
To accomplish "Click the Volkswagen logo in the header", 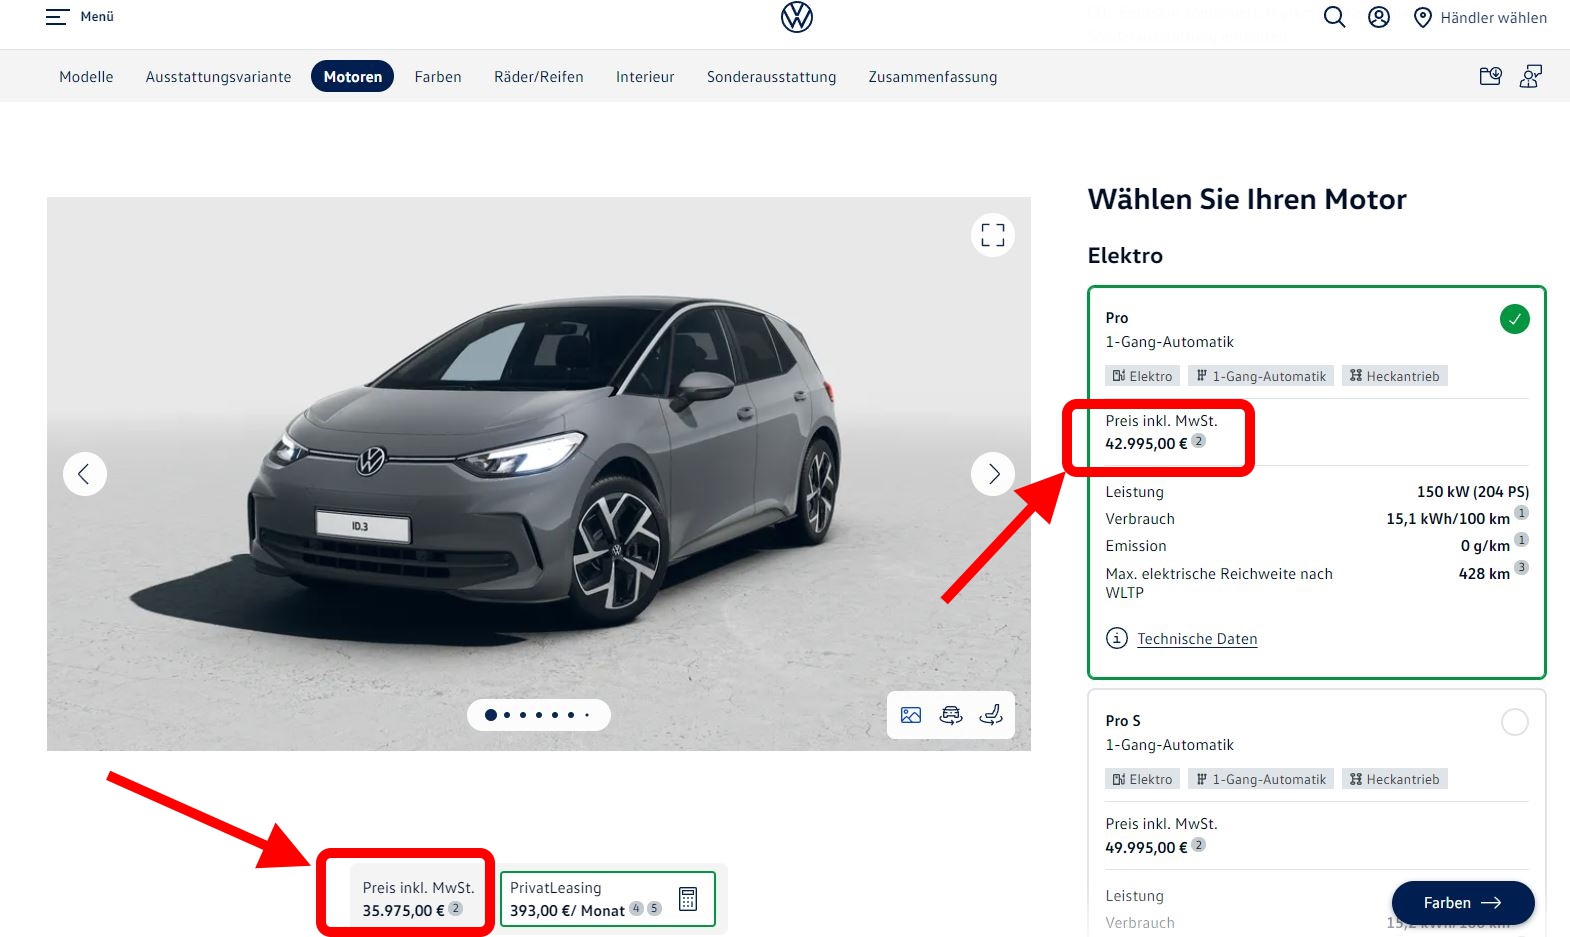I will point(797,17).
